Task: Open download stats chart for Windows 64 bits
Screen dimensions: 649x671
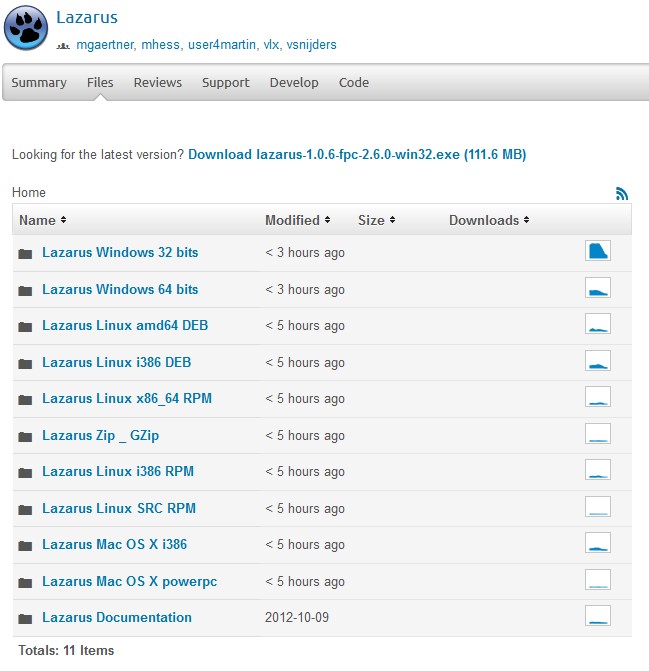Action: tap(598, 288)
